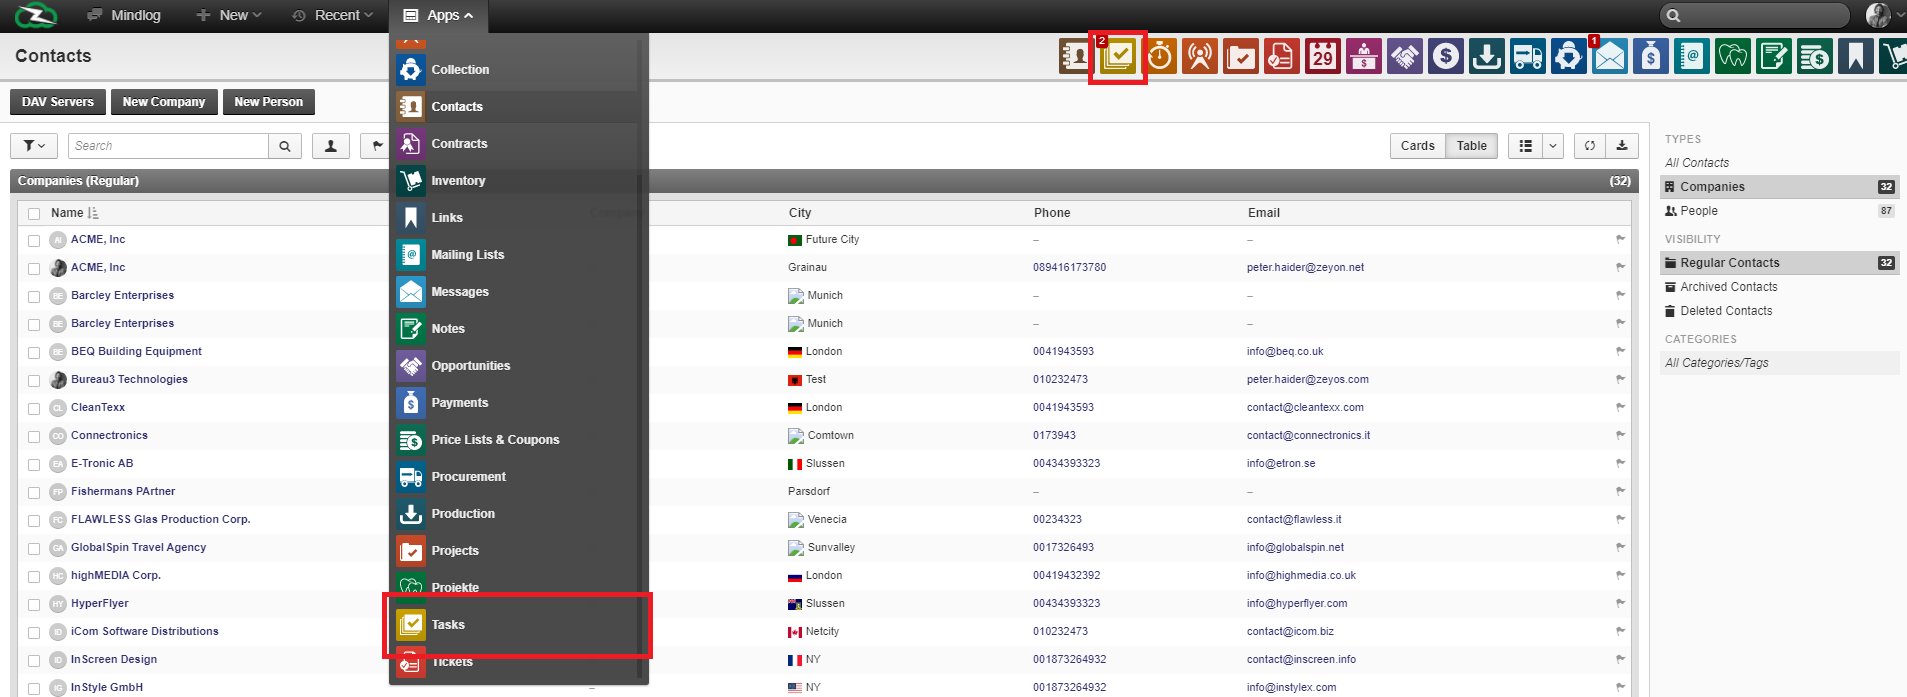Click the magnifier search button beside Search field
Screen dimensions: 1907x697
click(x=285, y=146)
